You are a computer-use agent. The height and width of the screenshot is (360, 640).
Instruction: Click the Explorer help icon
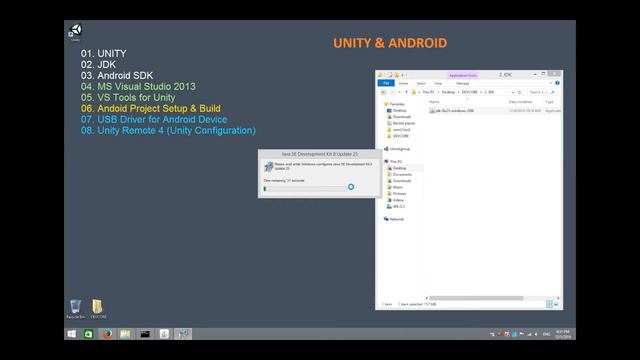click(x=557, y=83)
